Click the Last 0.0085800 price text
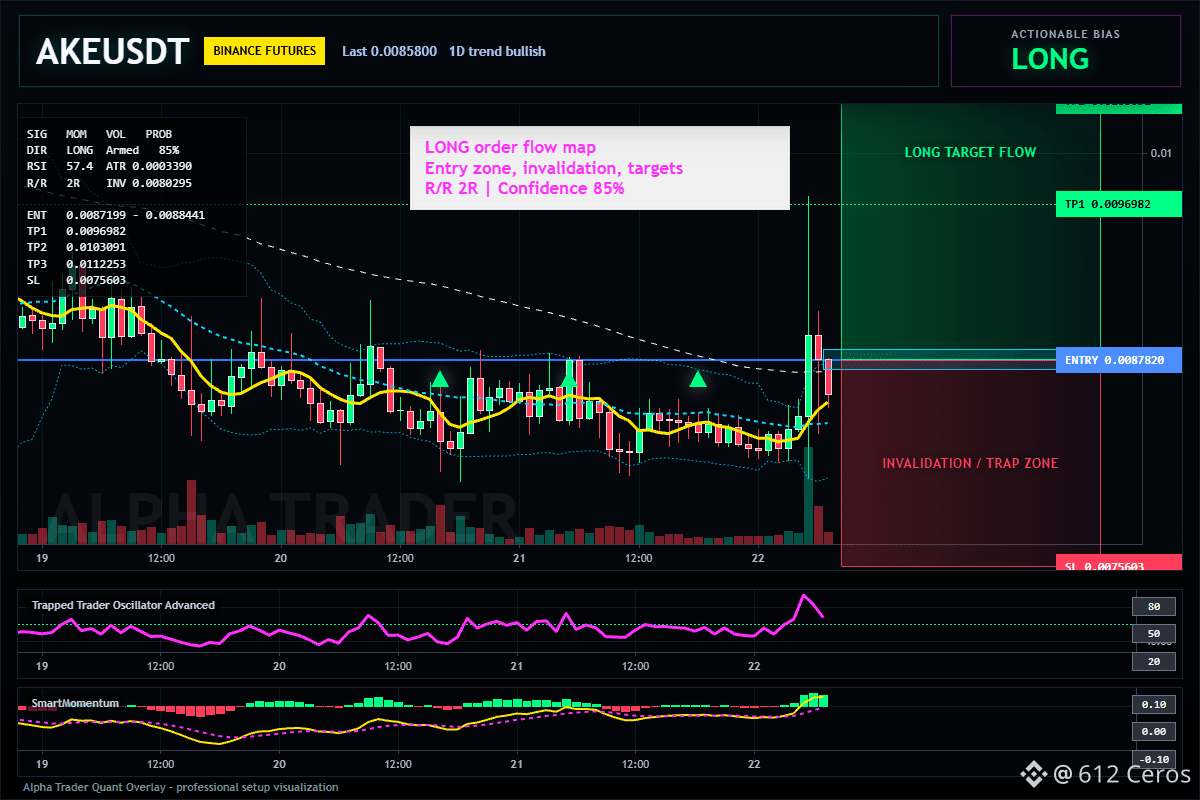The height and width of the screenshot is (800, 1200). (x=389, y=51)
